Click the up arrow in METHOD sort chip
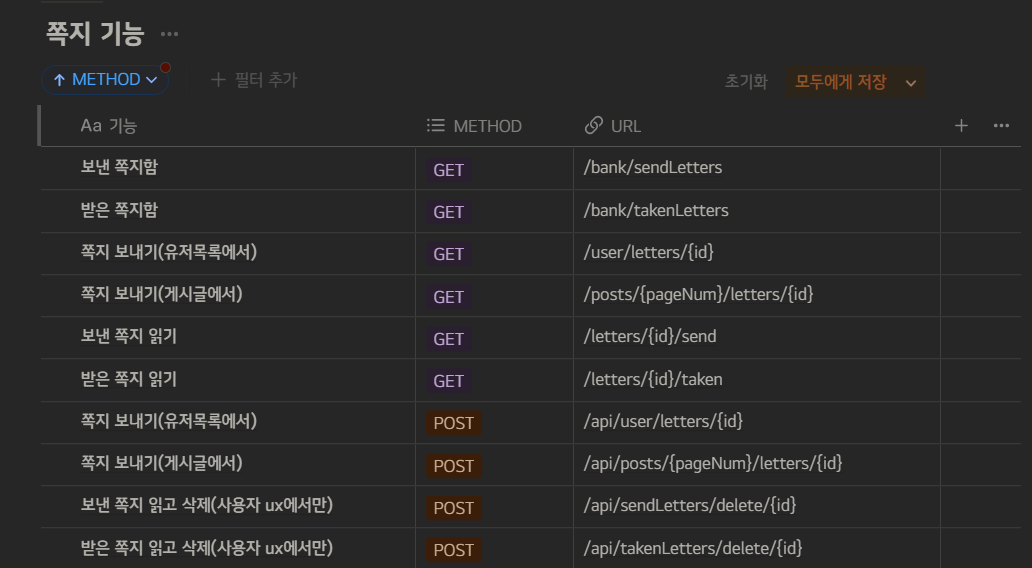Image resolution: width=1032 pixels, height=568 pixels. [59, 80]
